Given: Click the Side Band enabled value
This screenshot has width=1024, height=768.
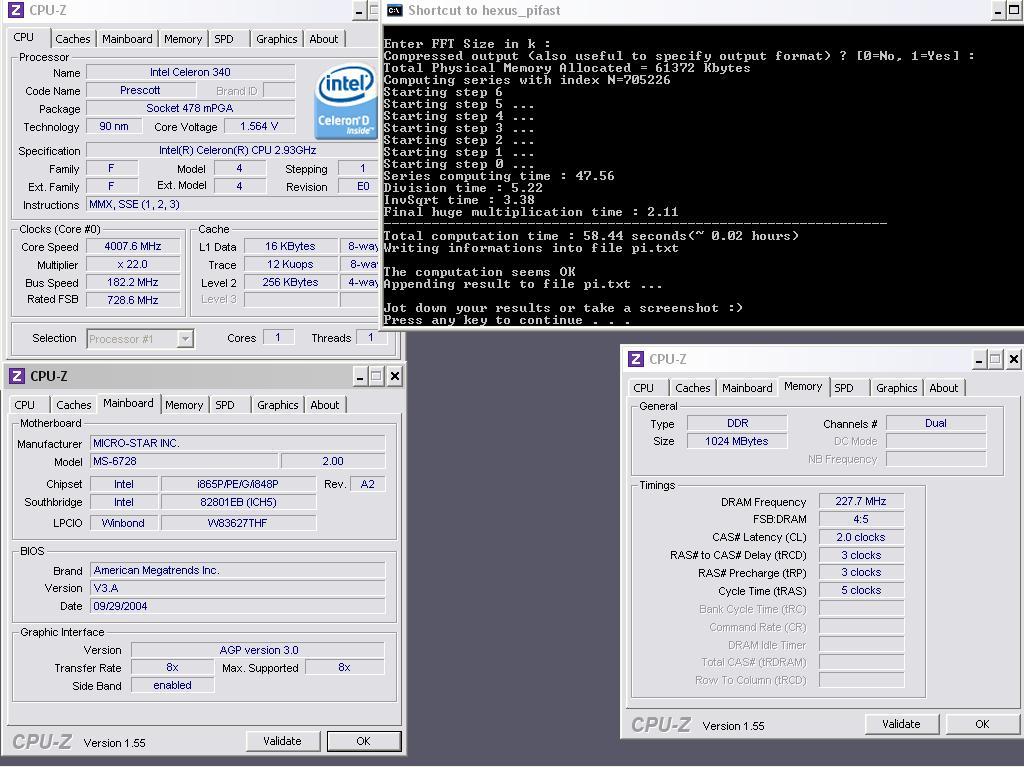Looking at the screenshot, I should tap(172, 685).
